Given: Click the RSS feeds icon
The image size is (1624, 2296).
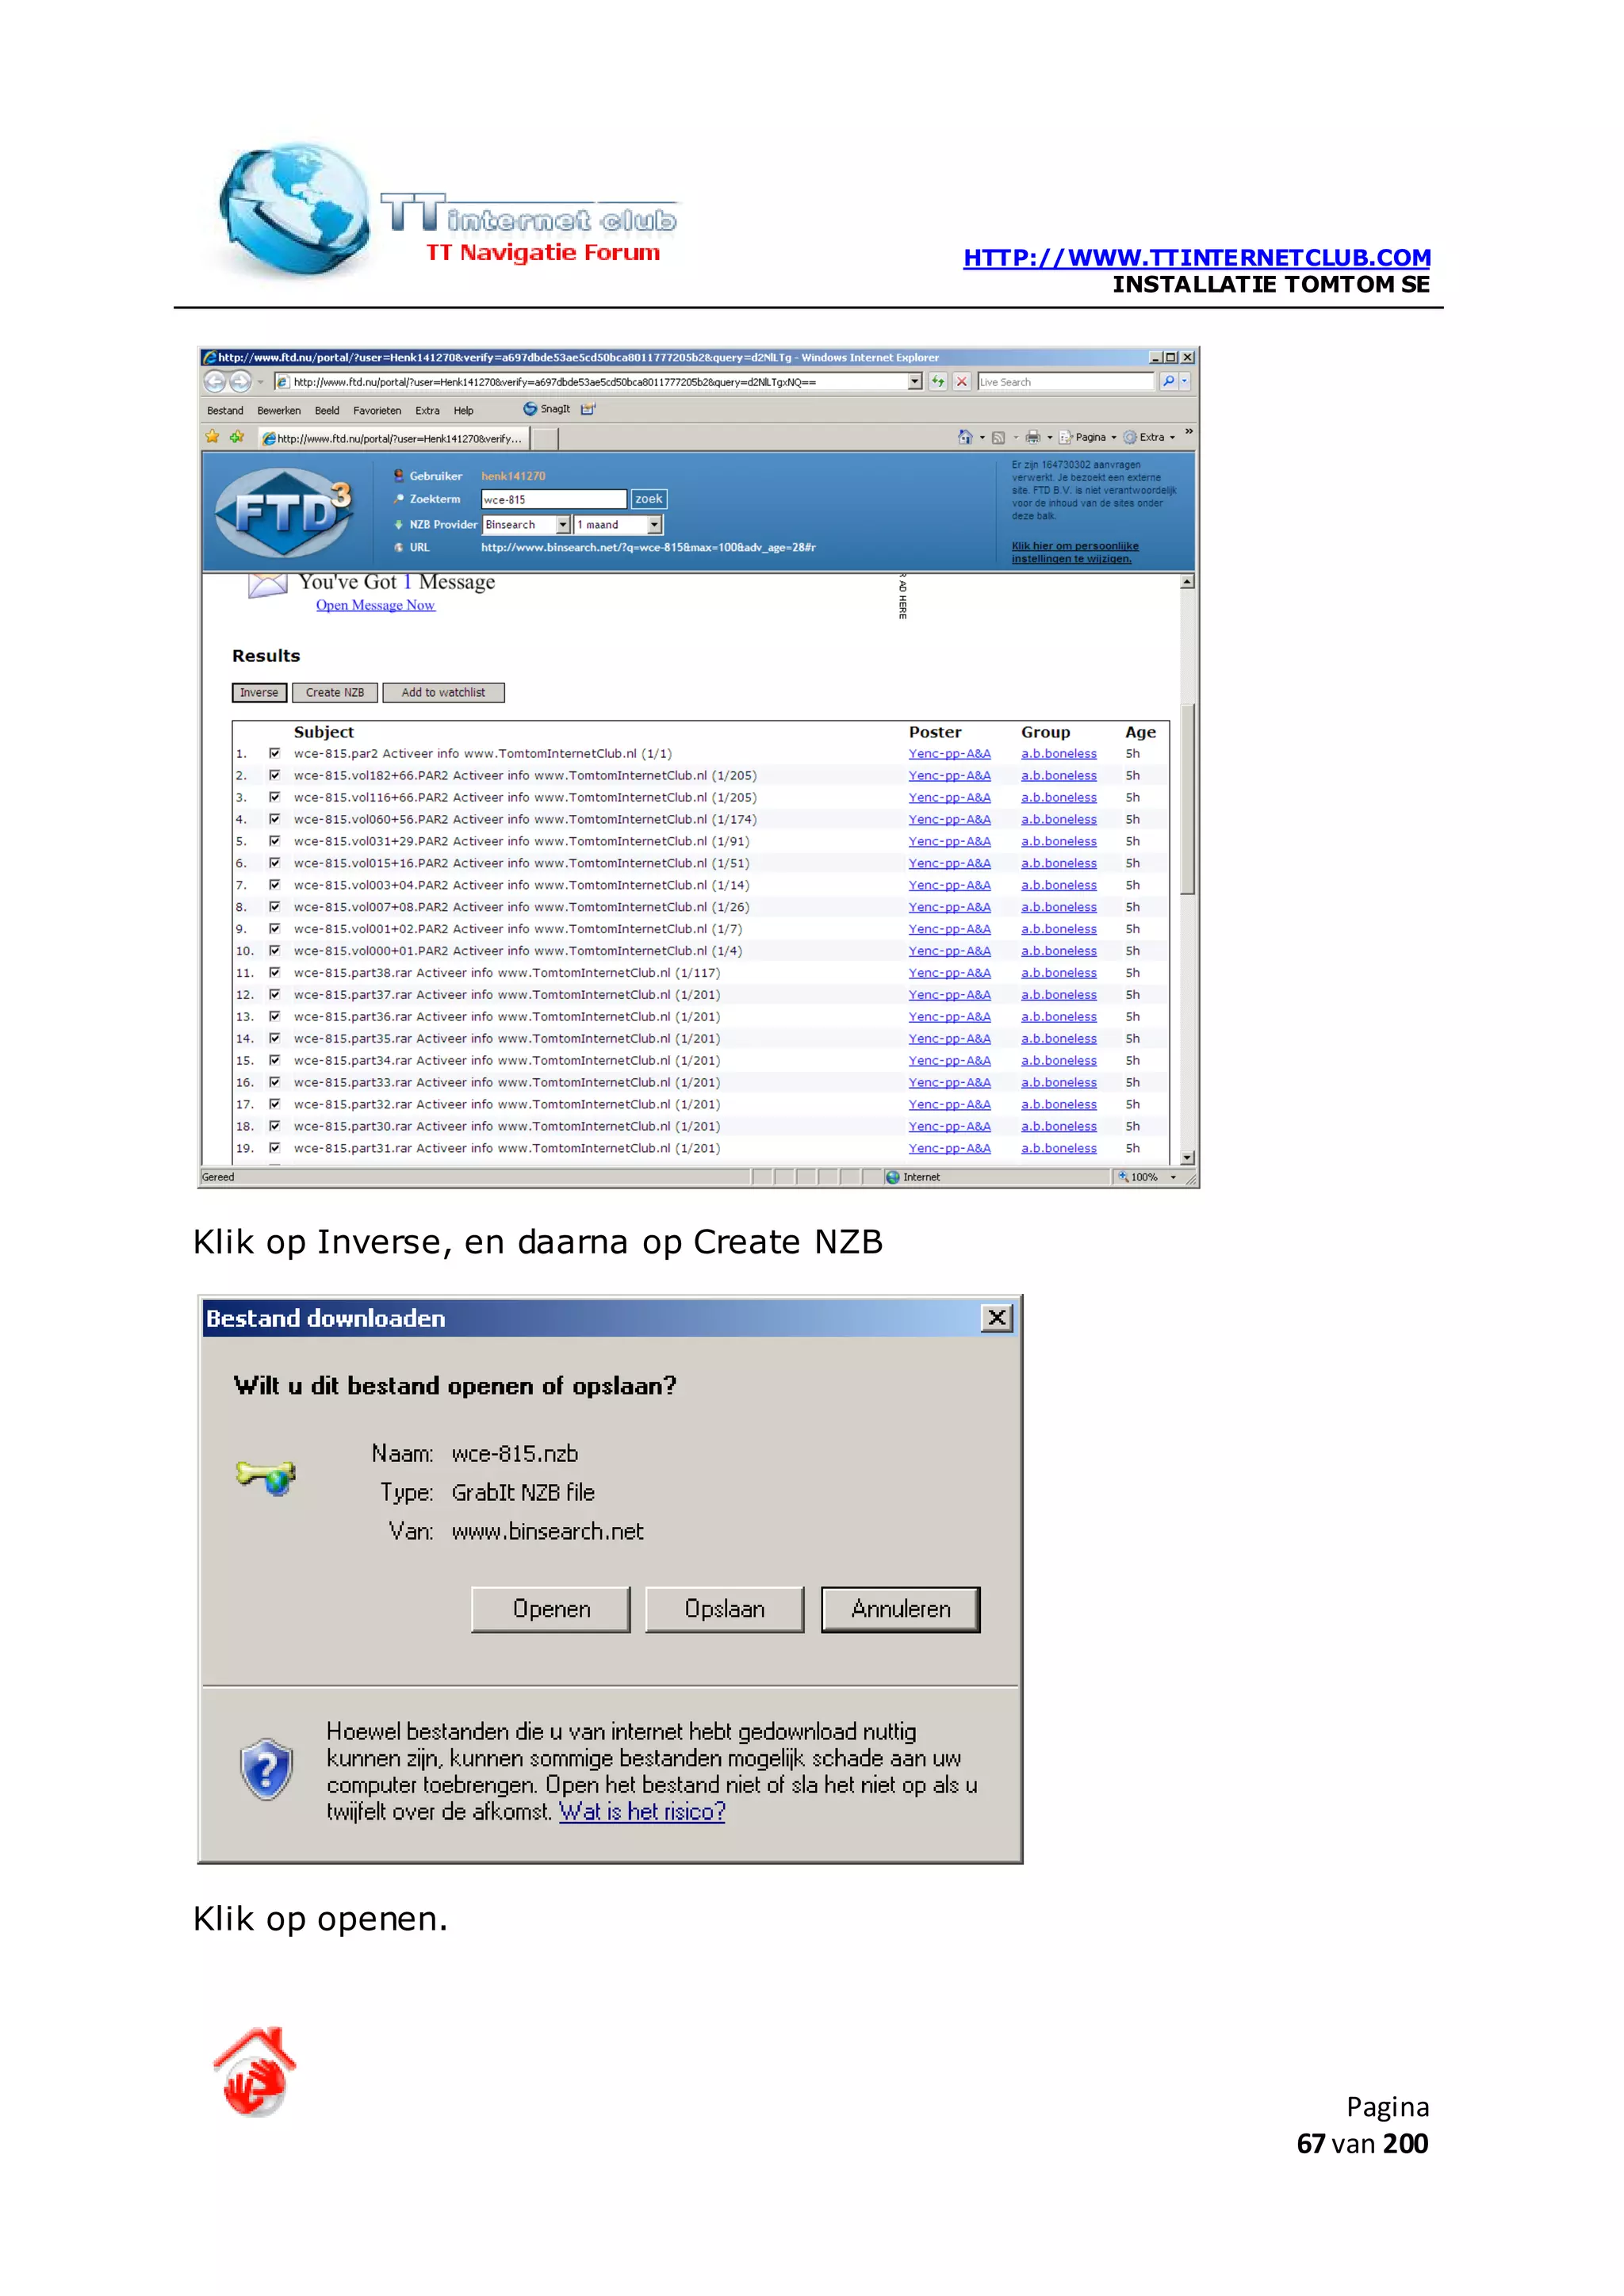Looking at the screenshot, I should click(x=998, y=437).
